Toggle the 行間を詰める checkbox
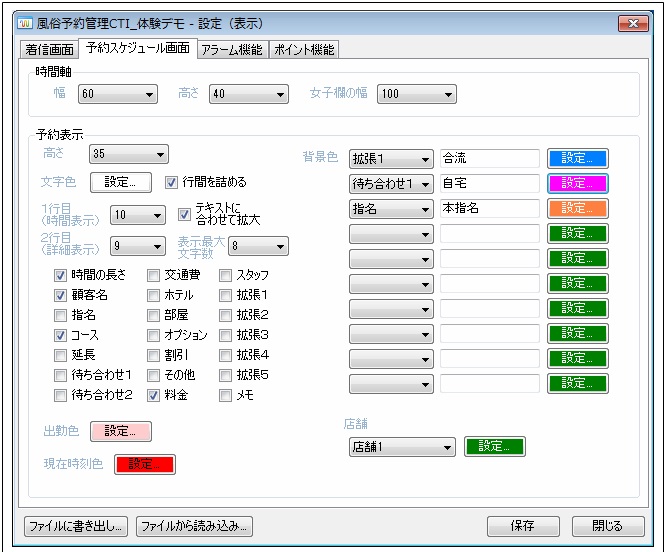The width and height of the screenshot is (666, 552). click(171, 182)
